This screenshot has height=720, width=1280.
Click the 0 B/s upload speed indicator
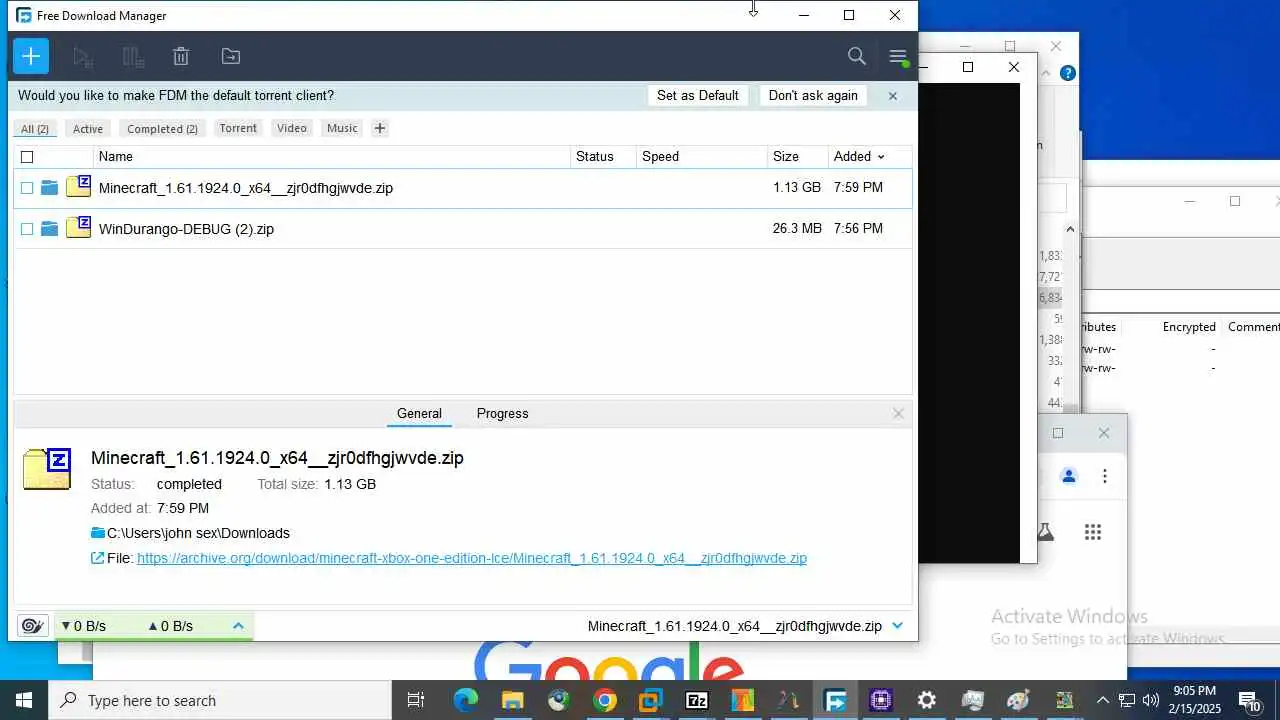pyautogui.click(x=171, y=626)
